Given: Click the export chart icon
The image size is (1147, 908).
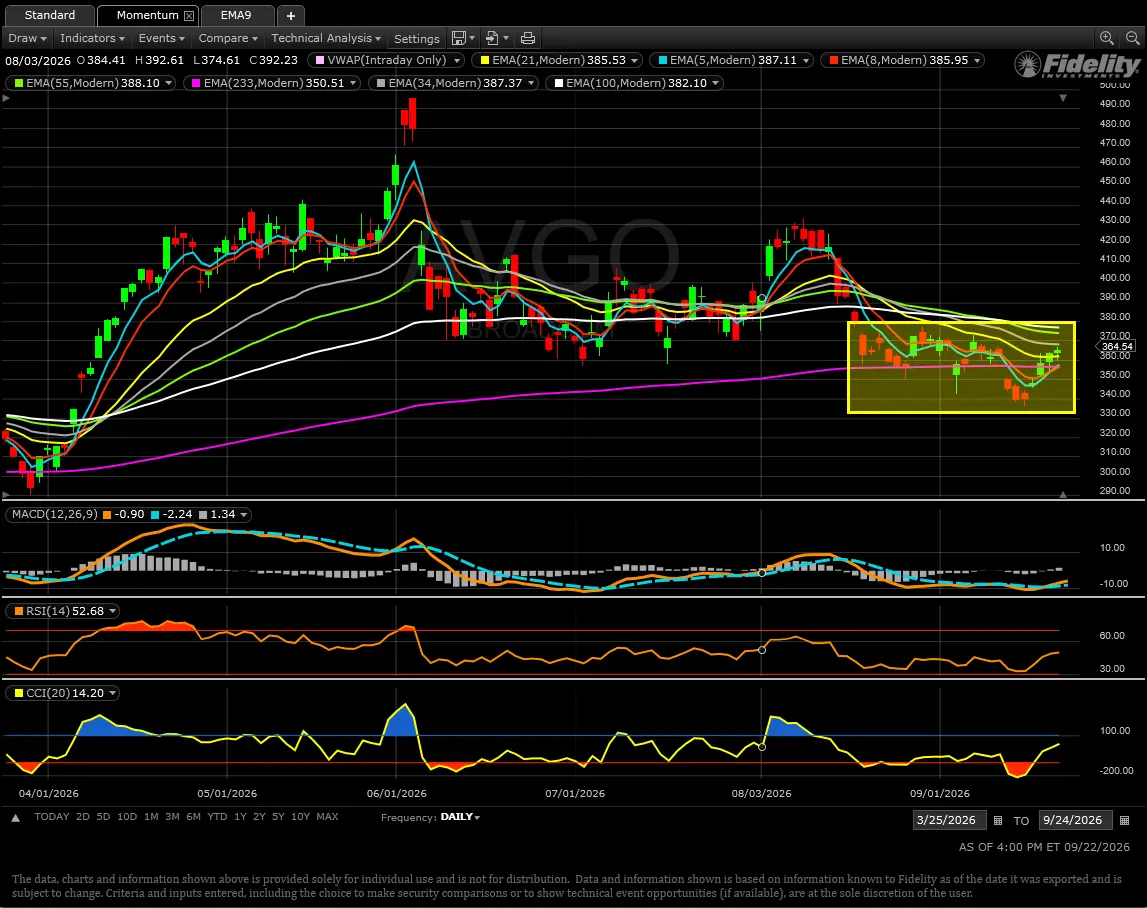Looking at the screenshot, I should point(492,38).
